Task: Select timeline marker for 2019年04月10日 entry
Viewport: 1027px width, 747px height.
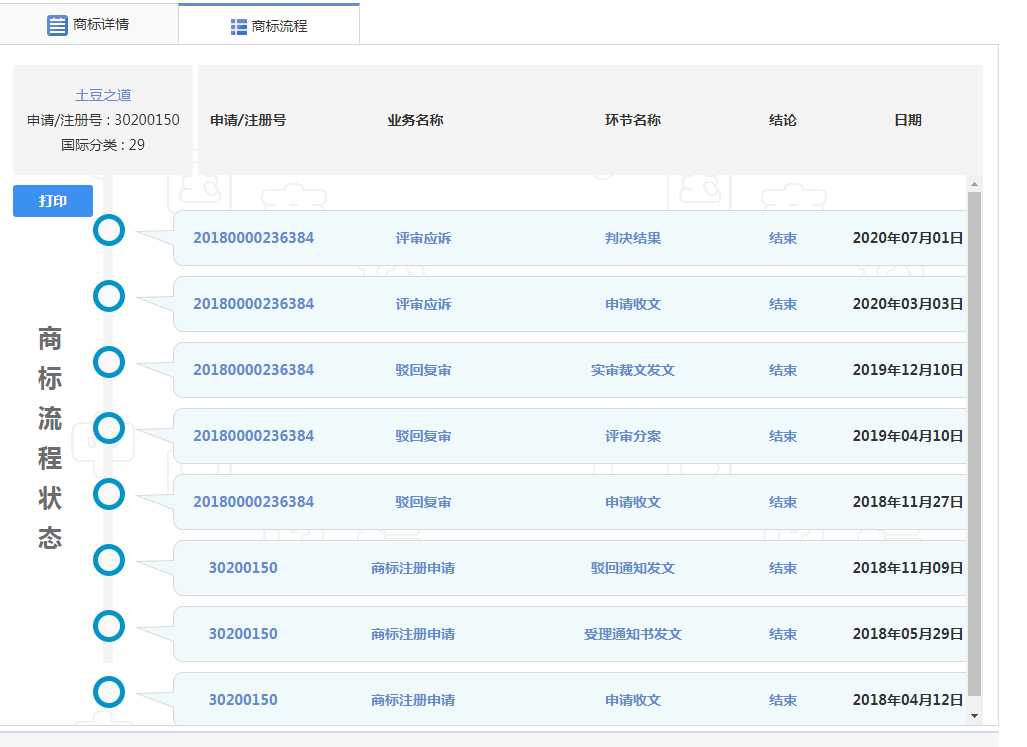Action: pyautogui.click(x=109, y=428)
